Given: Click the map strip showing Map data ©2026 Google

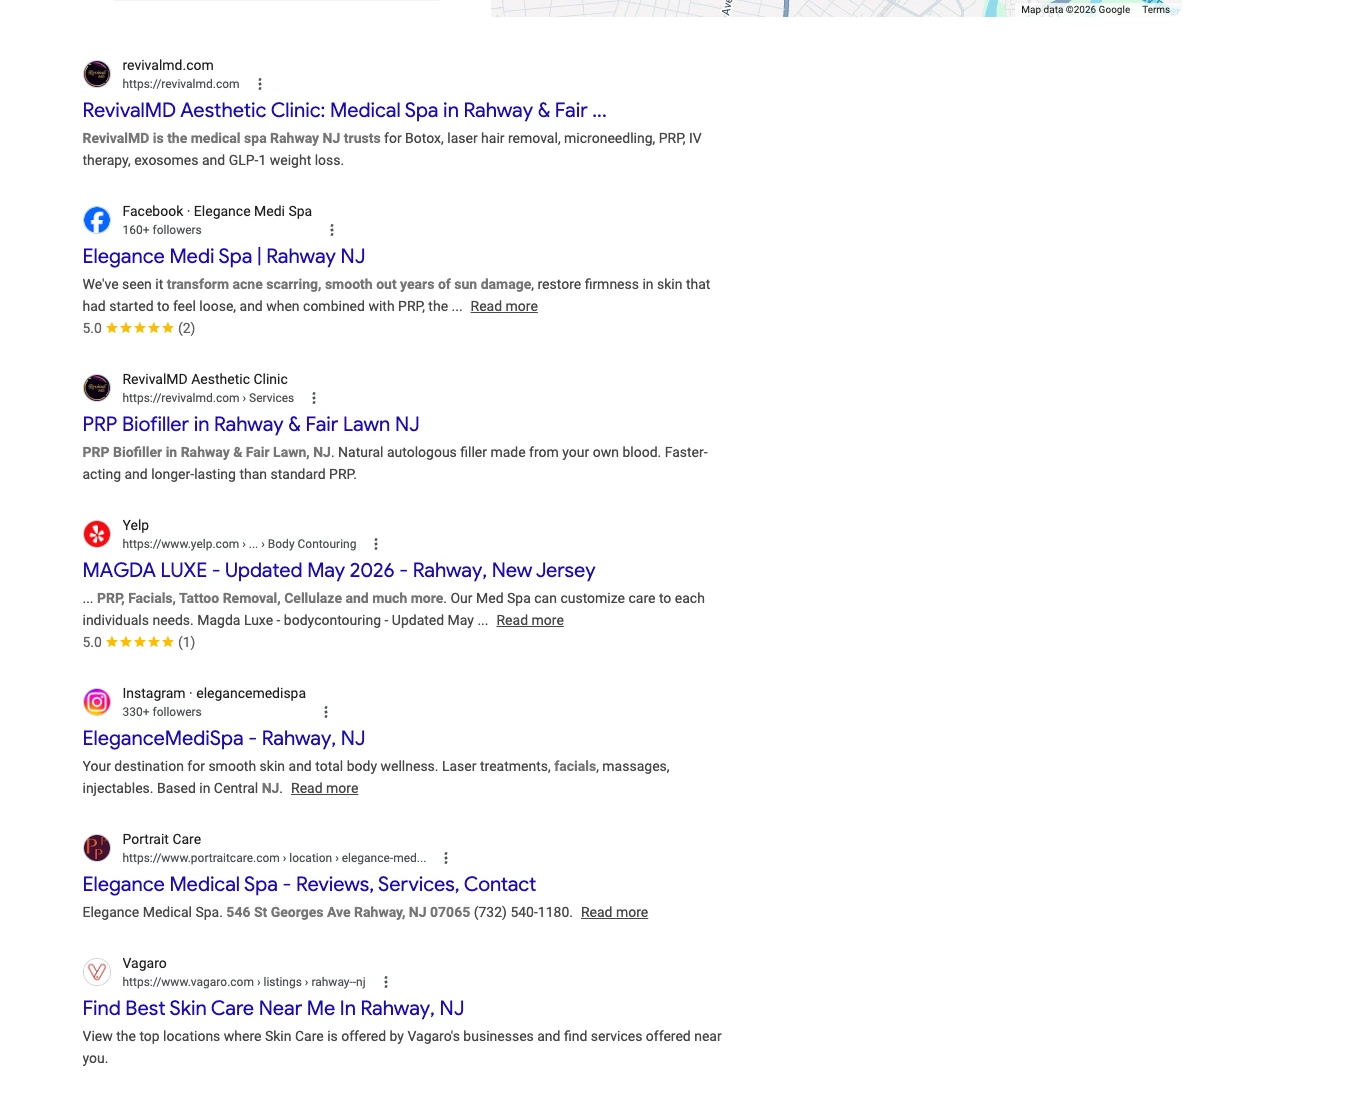Looking at the screenshot, I should [x=836, y=8].
